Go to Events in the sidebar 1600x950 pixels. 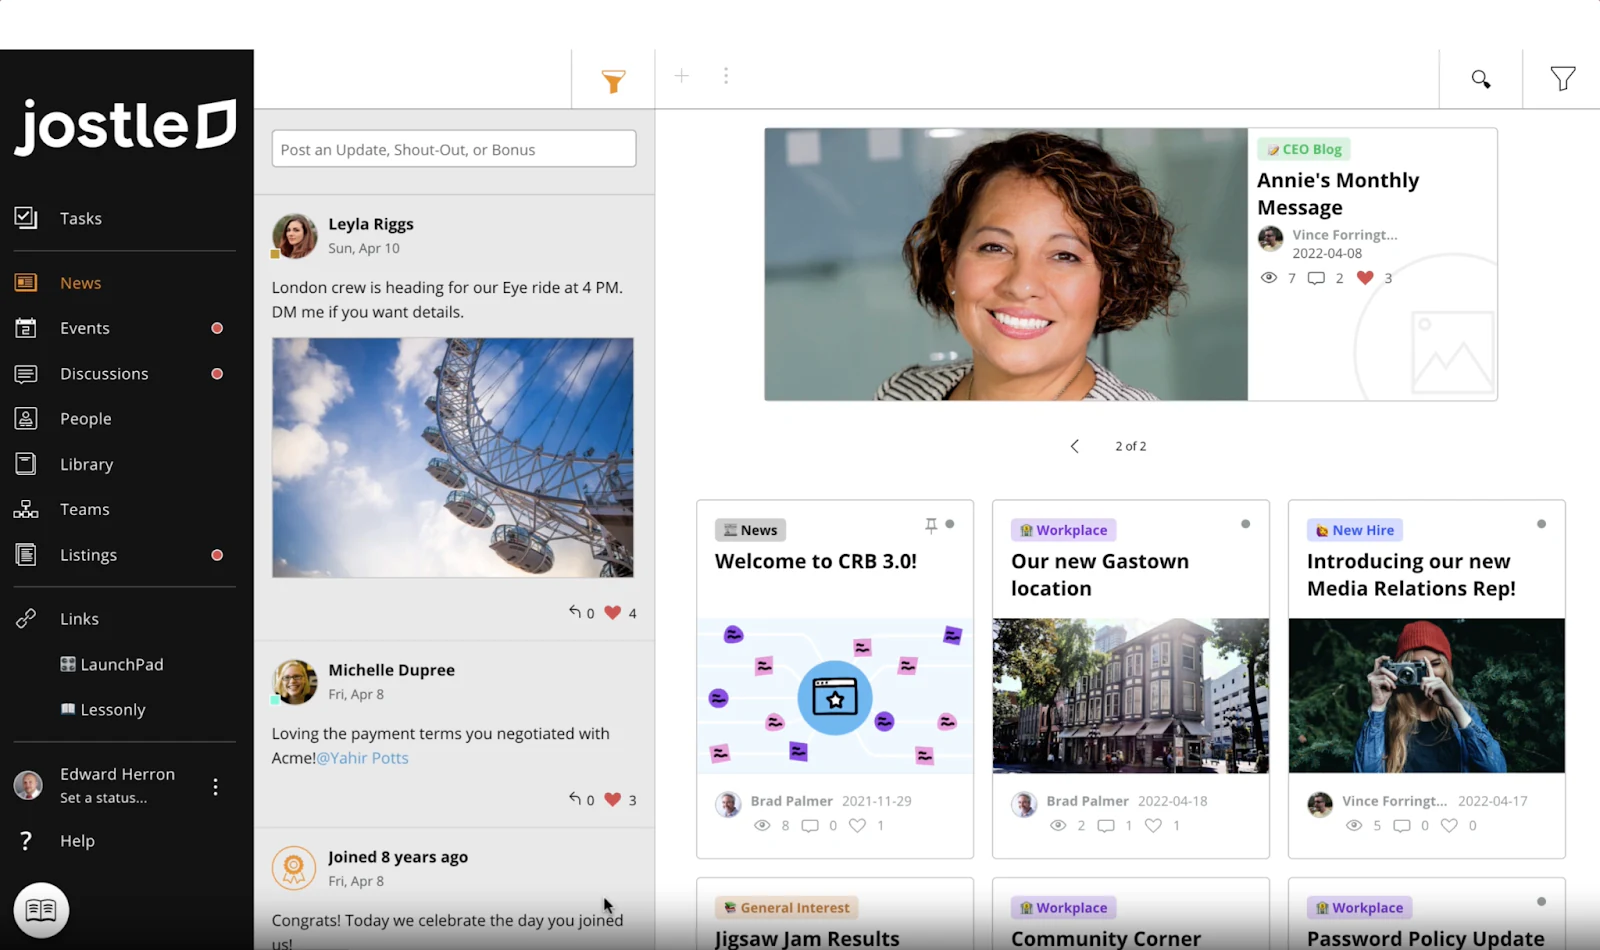[x=84, y=328]
